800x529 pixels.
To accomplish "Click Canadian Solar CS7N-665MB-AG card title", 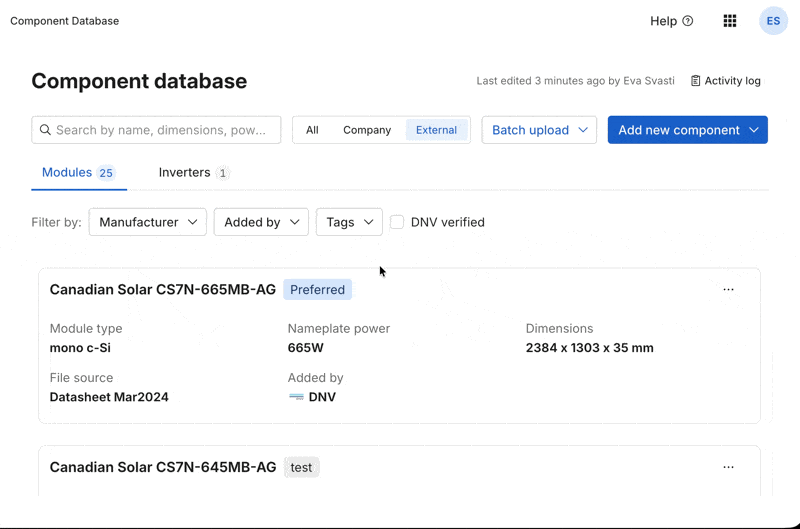I will (163, 289).
